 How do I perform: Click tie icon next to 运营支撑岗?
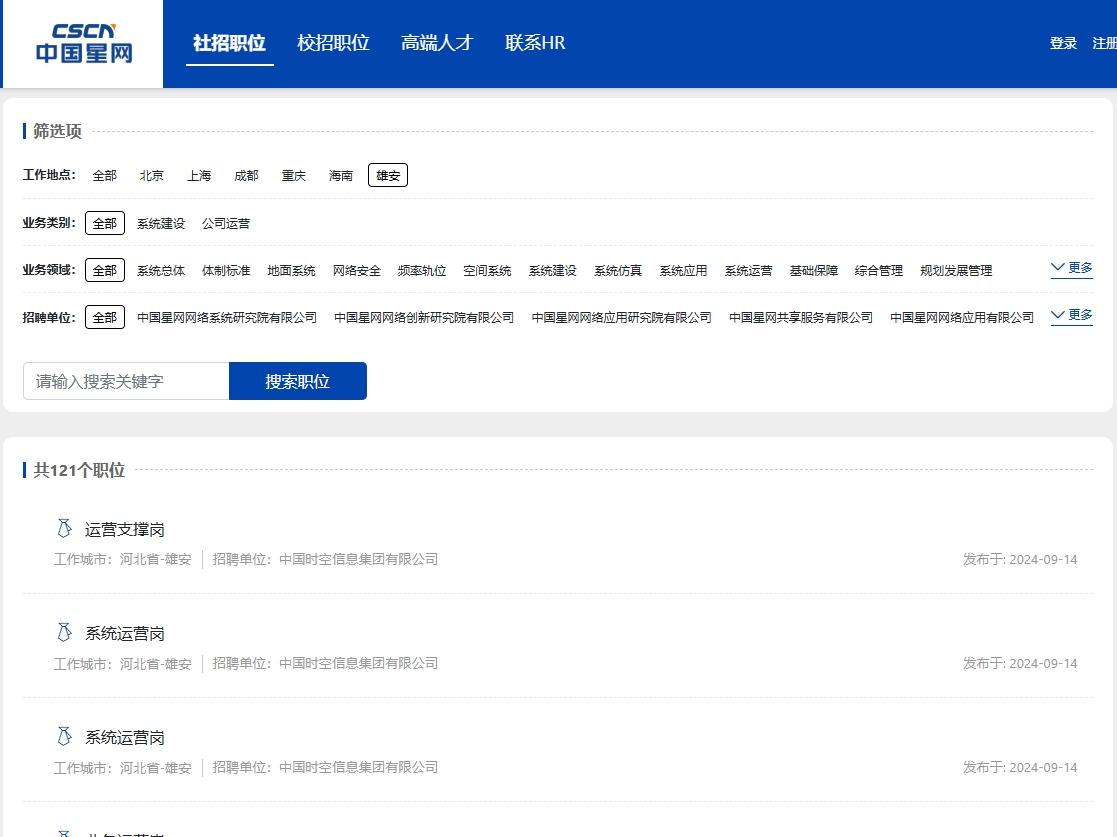tap(64, 529)
